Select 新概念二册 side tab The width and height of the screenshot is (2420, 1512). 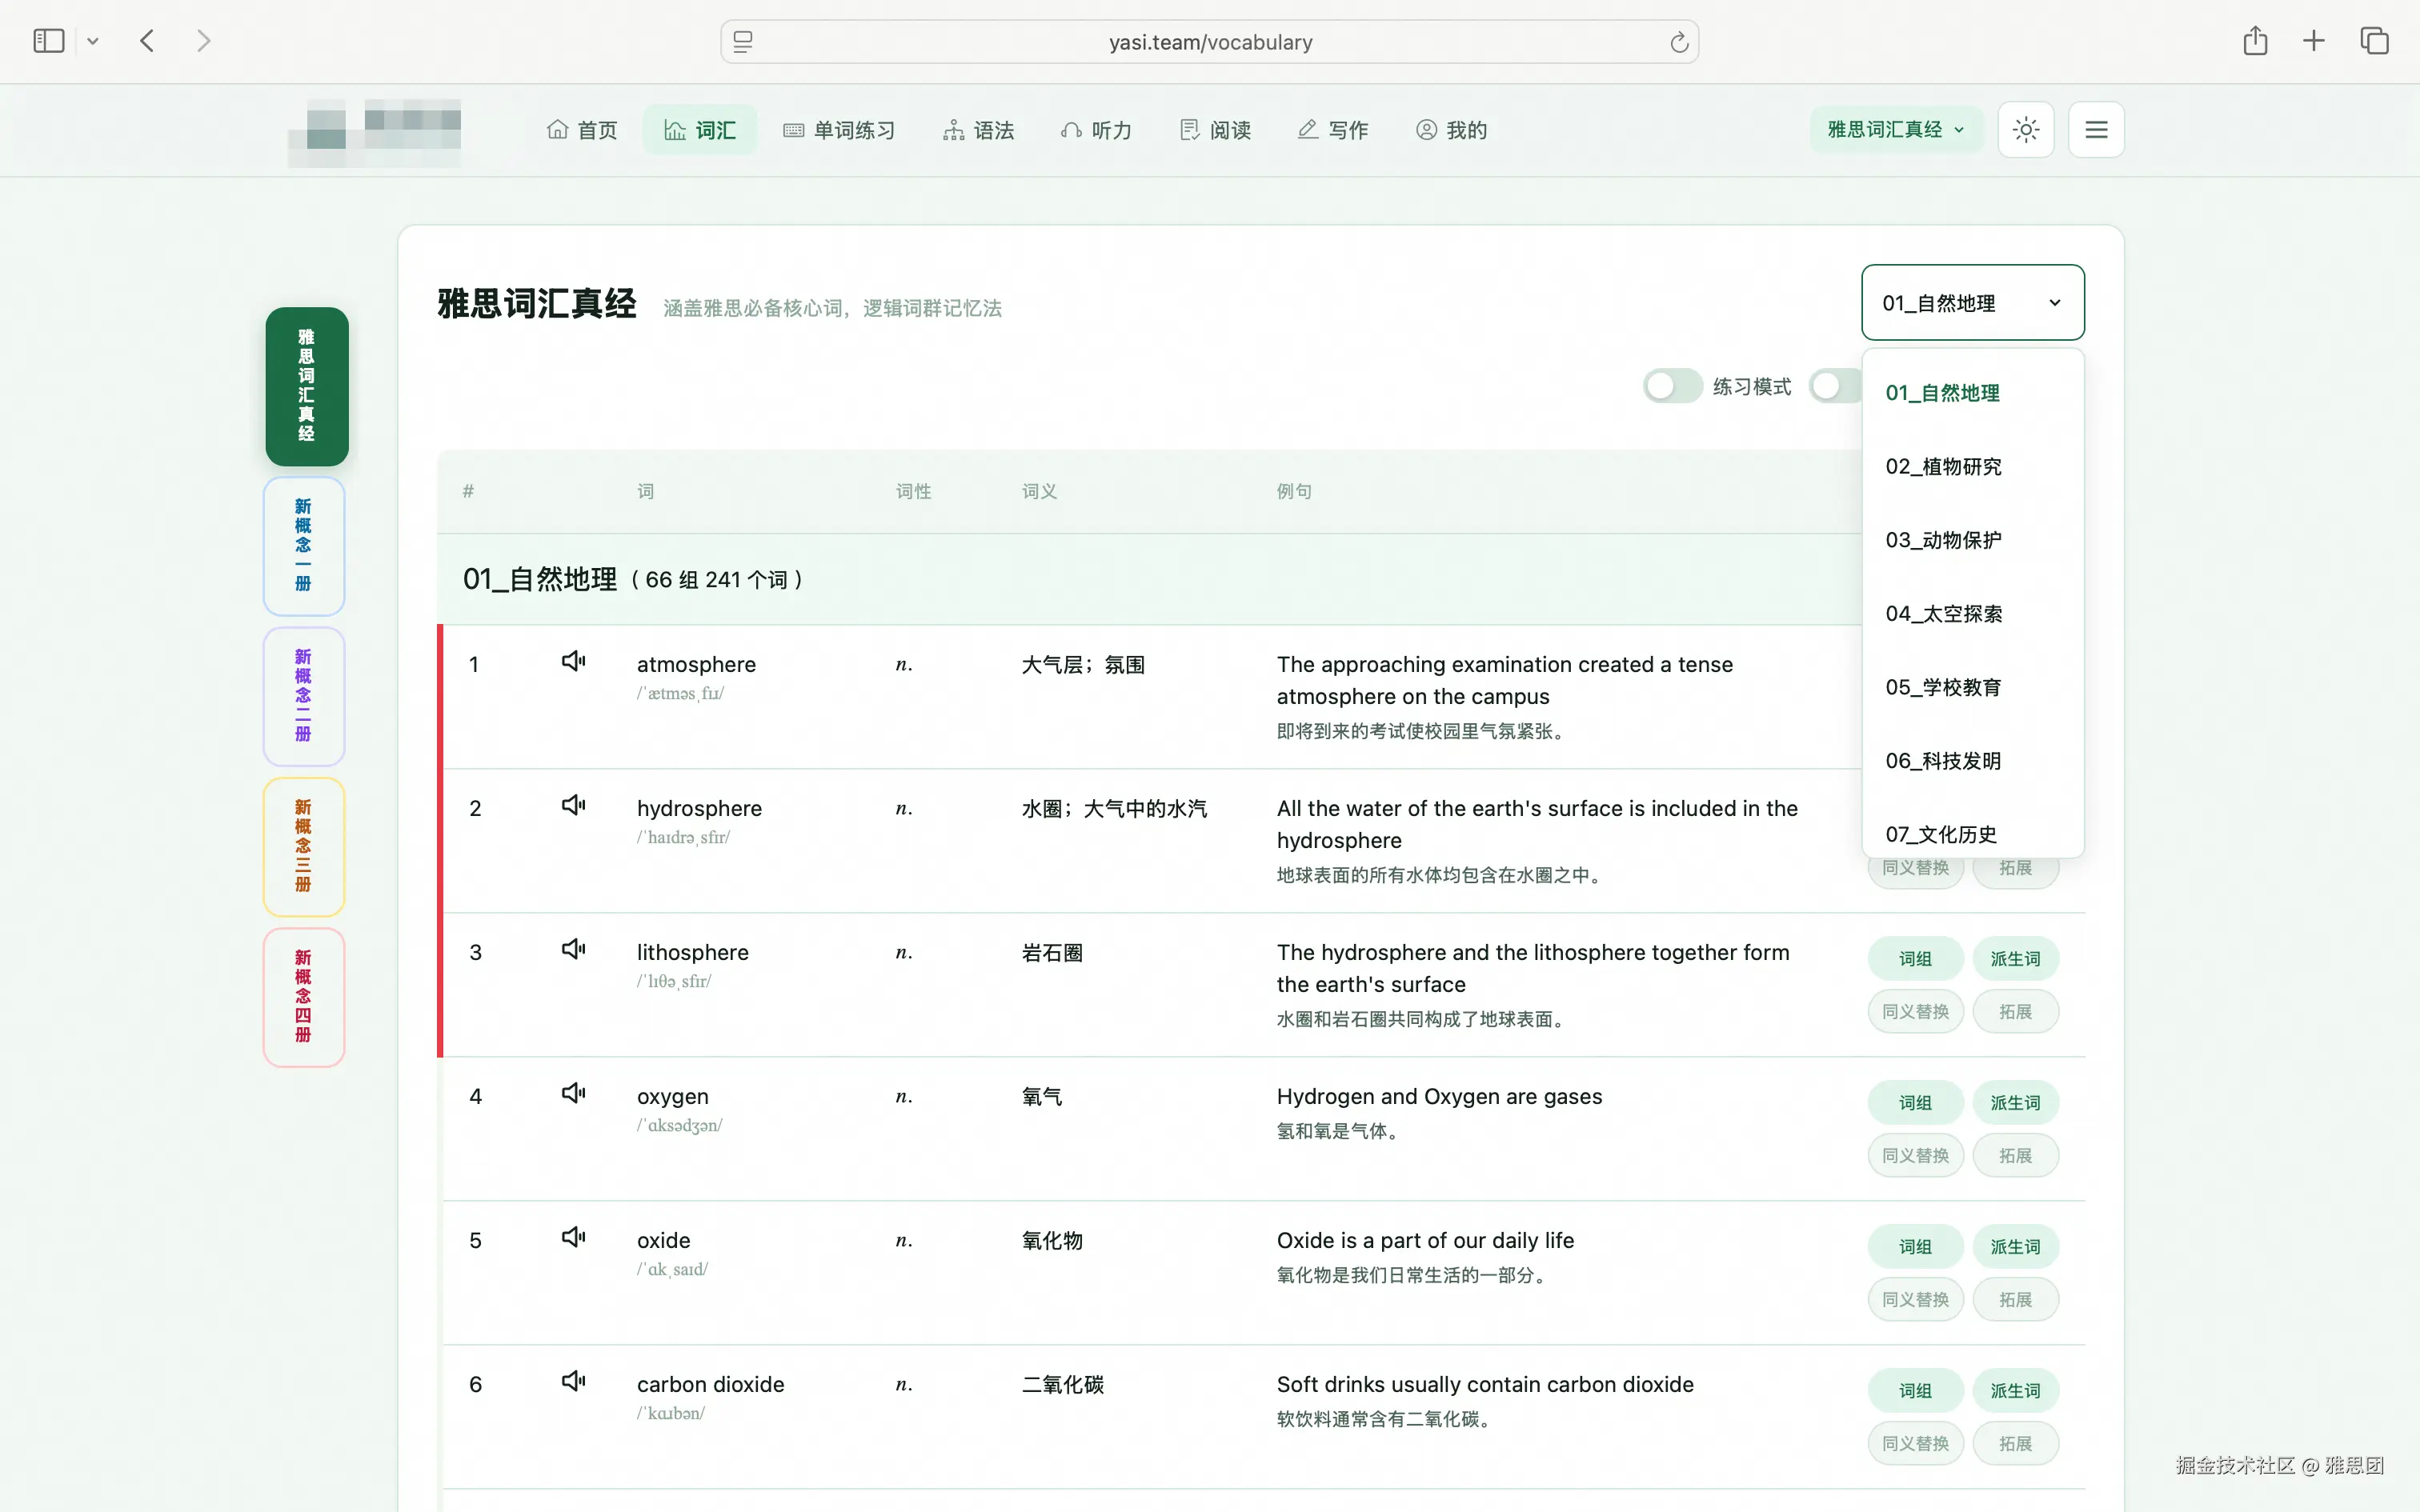(304, 696)
